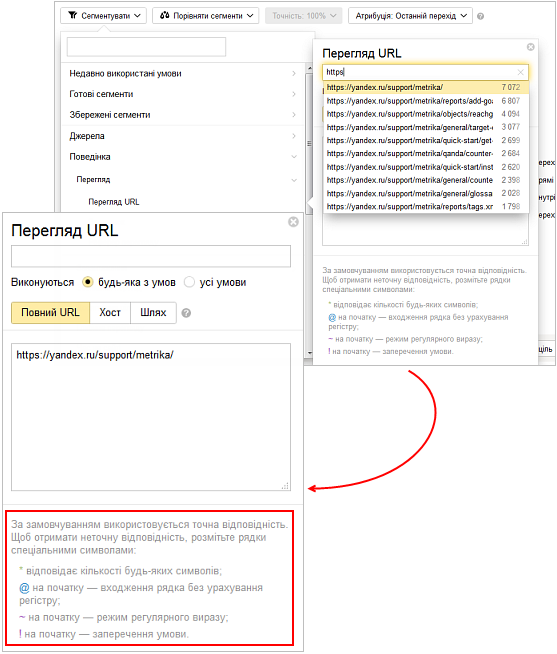Open Атрибуція: Останній перехід dropdown
Viewport: 557px width, 654px height.
pos(411,16)
